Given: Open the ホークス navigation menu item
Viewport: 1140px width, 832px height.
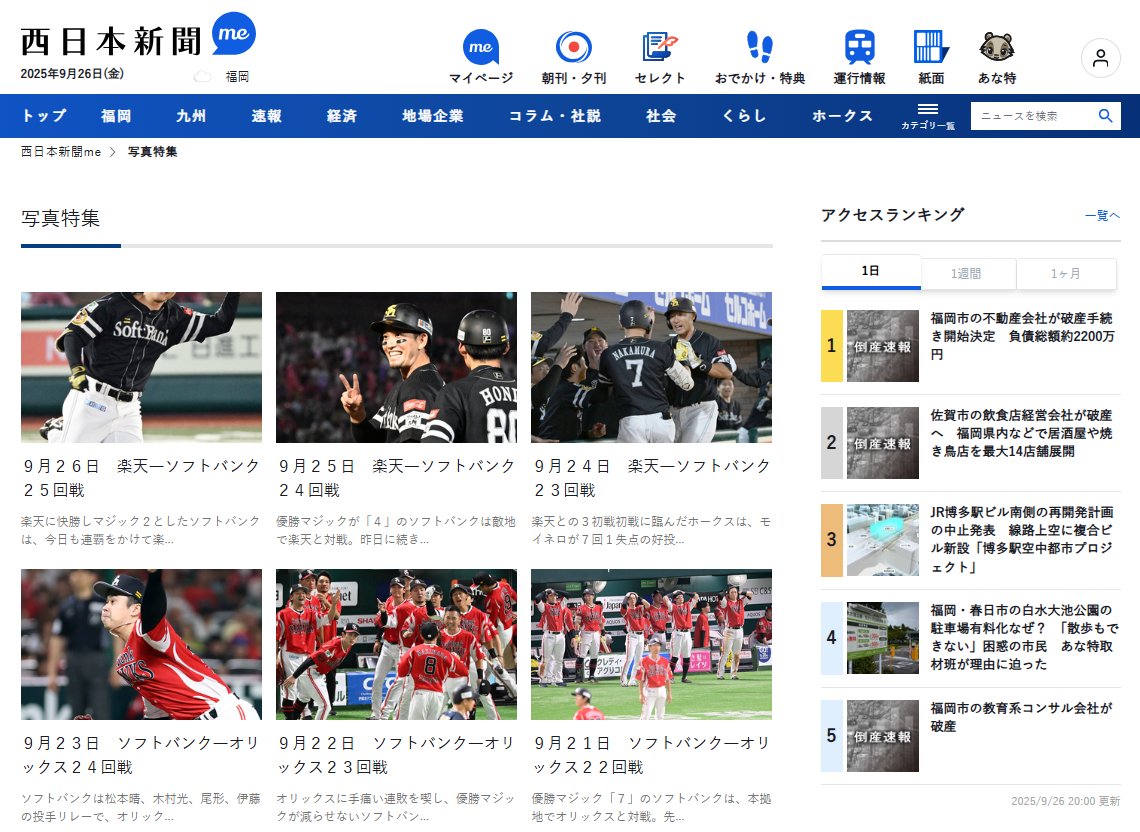Looking at the screenshot, I should pyautogui.click(x=842, y=116).
